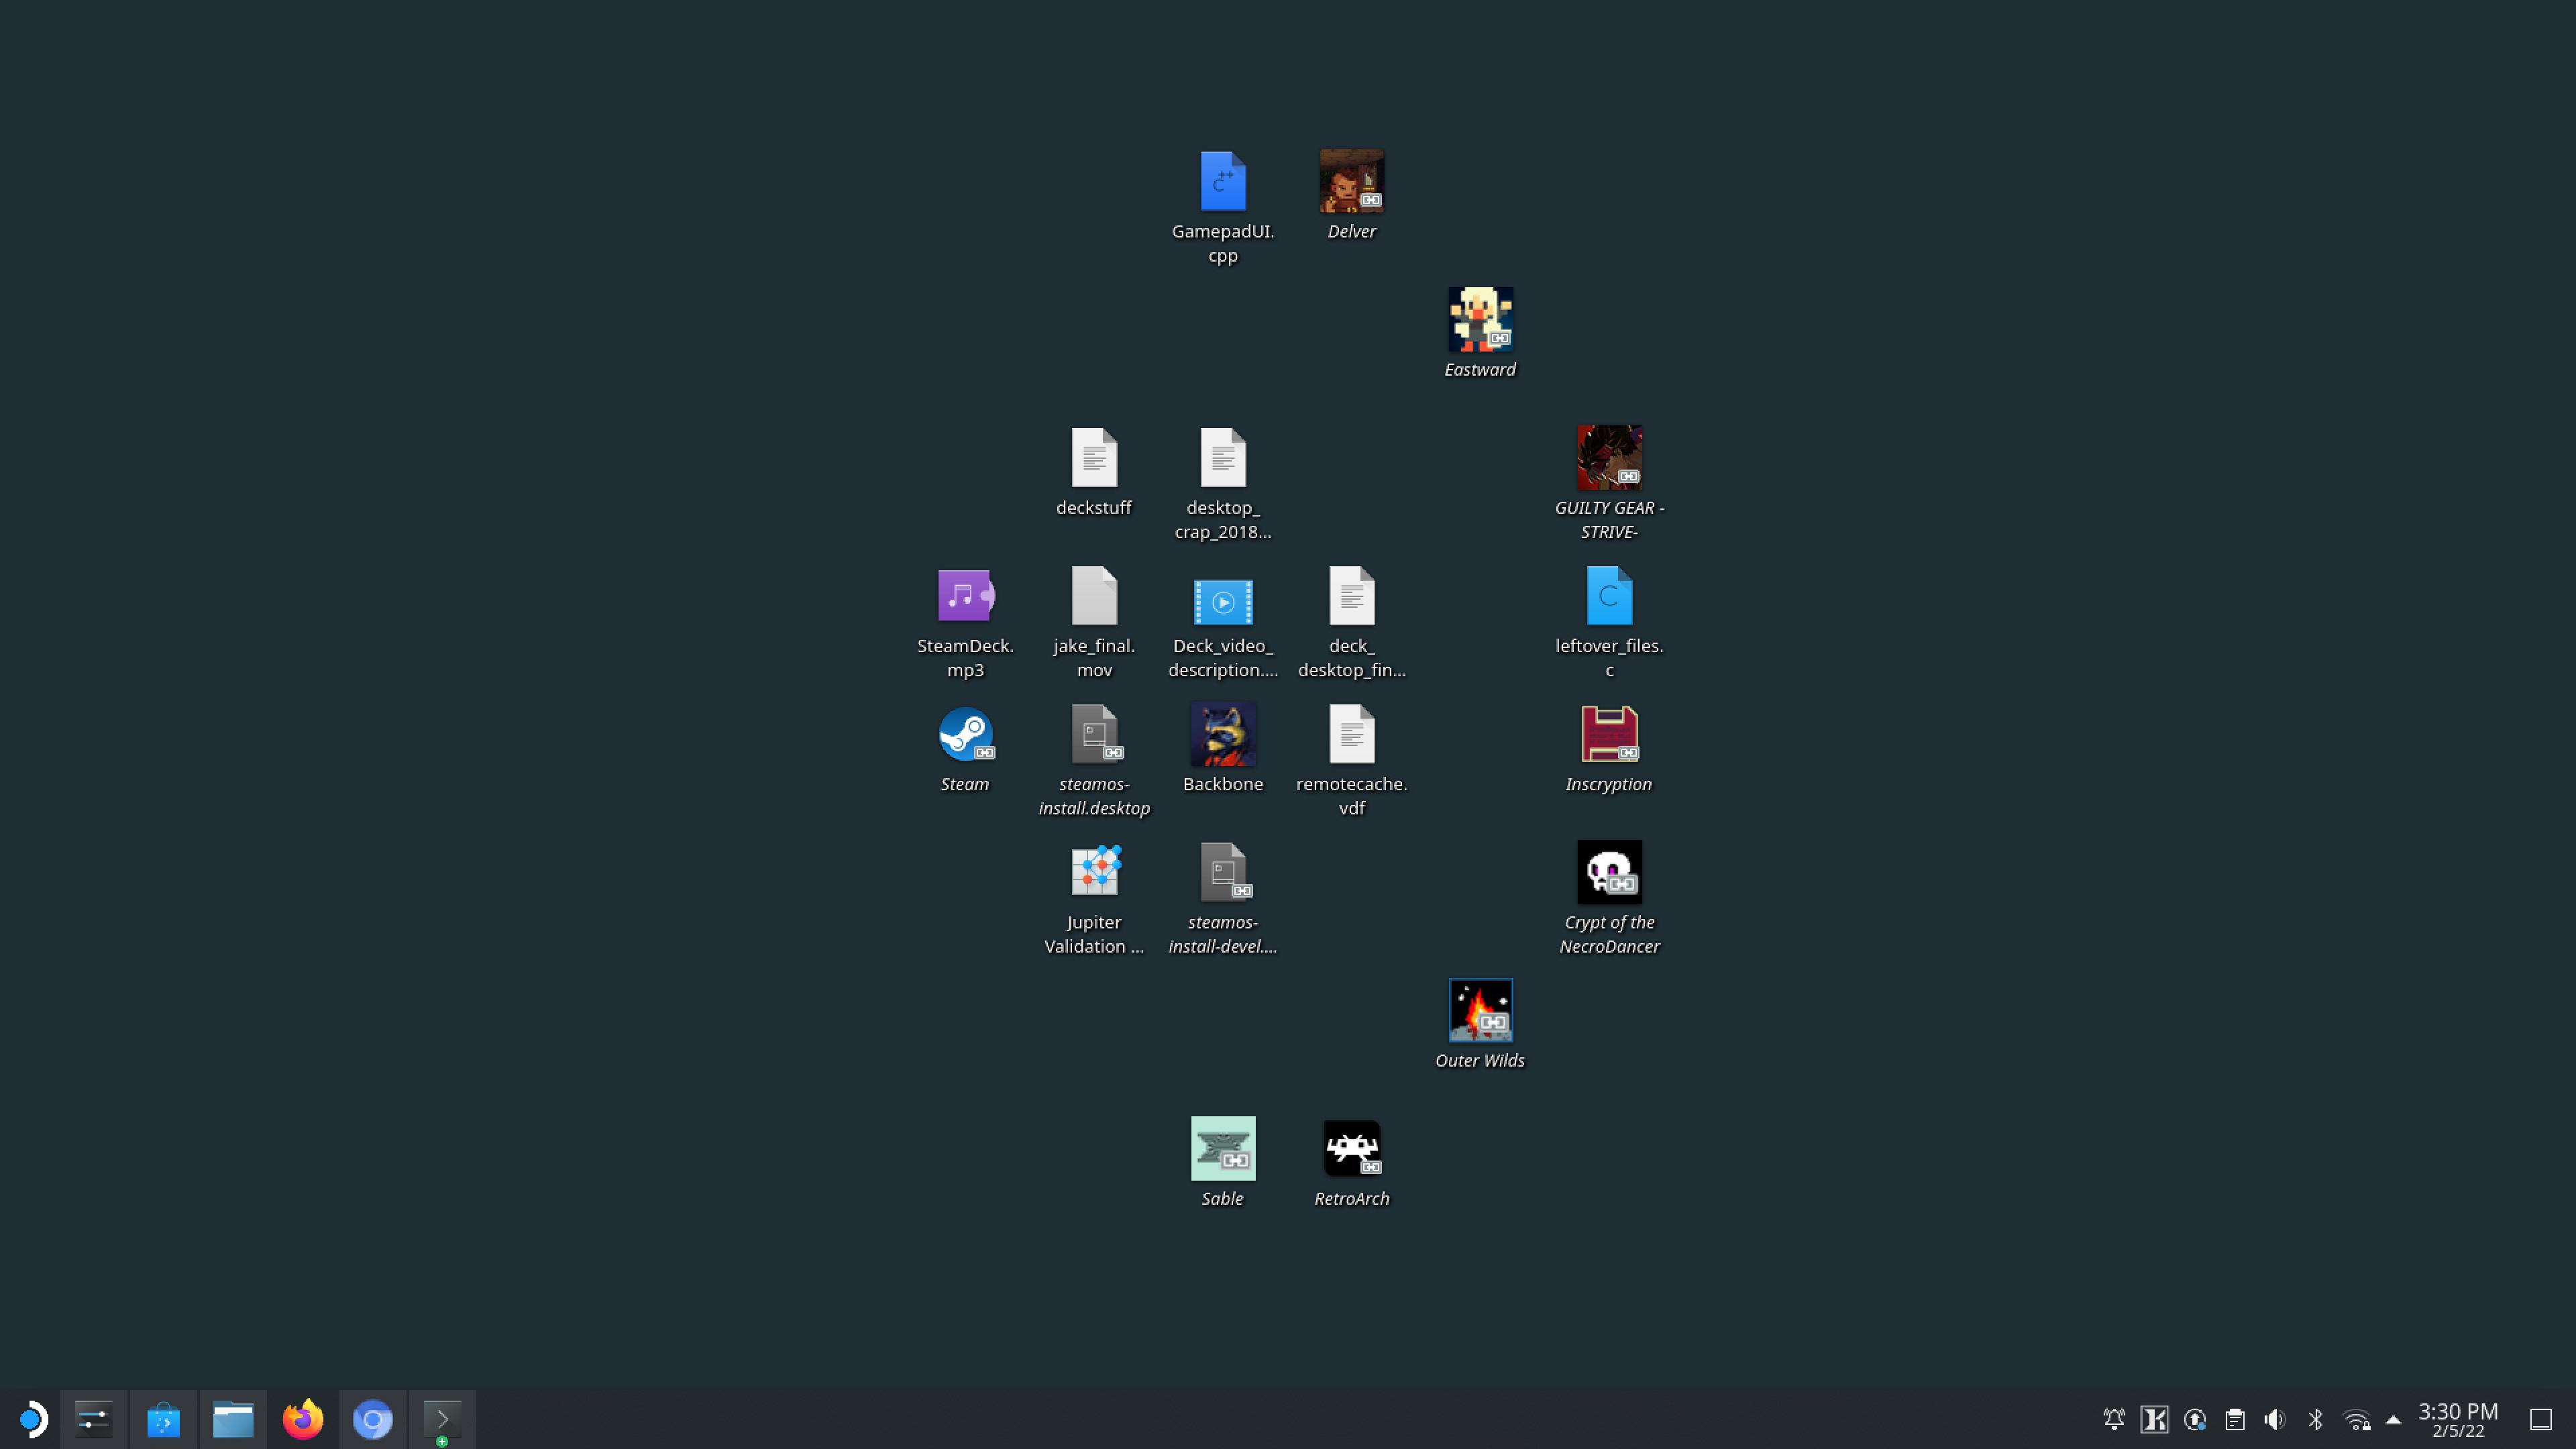
Task: Open the Discover software store
Action: click(163, 1419)
